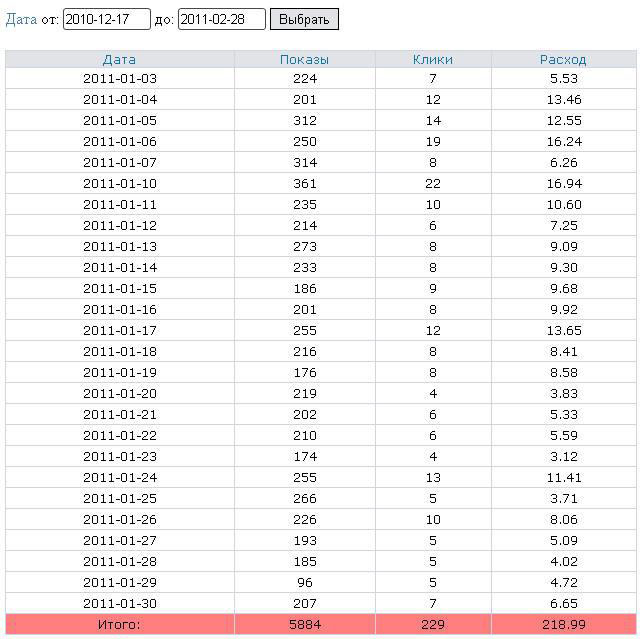Click expense value 10.60 for 2011-01-11
This screenshot has height=639, width=643.
click(564, 205)
